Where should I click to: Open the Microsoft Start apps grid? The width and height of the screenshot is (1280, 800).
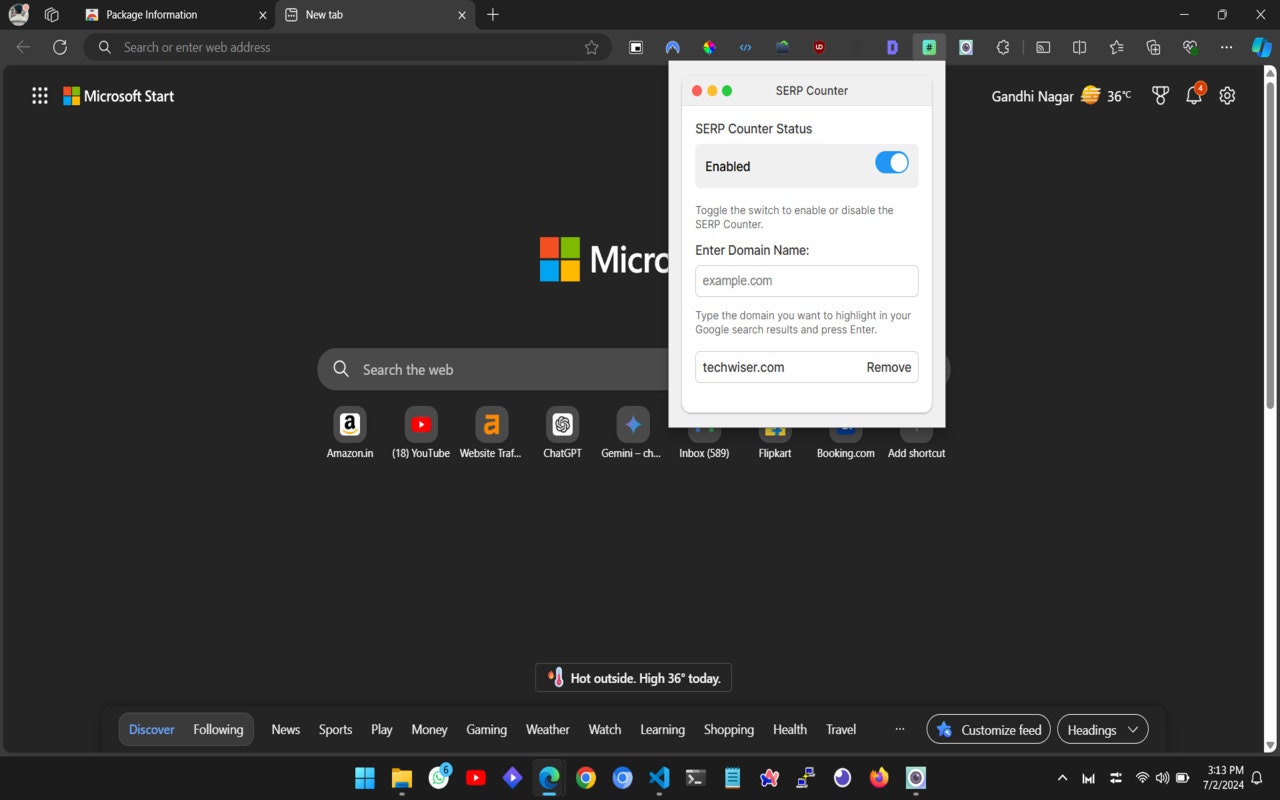coord(40,96)
